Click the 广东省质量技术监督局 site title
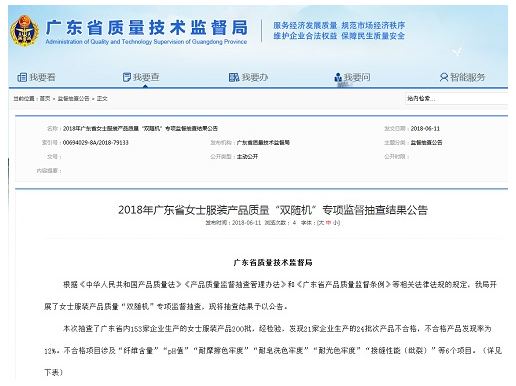516x386 pixels. (x=147, y=27)
